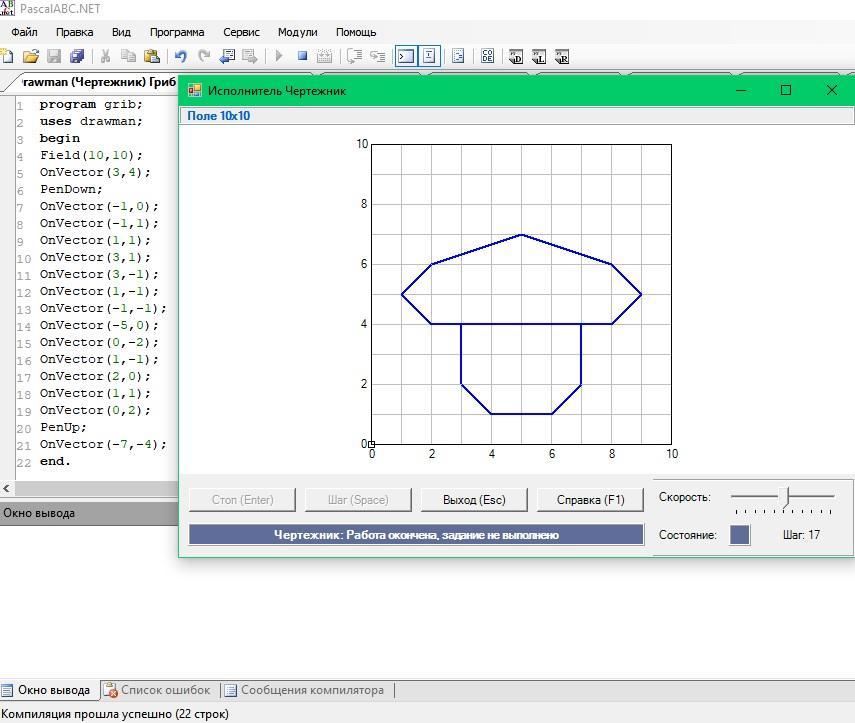Open the Программа menu
This screenshot has height=723, width=855.
pos(177,32)
